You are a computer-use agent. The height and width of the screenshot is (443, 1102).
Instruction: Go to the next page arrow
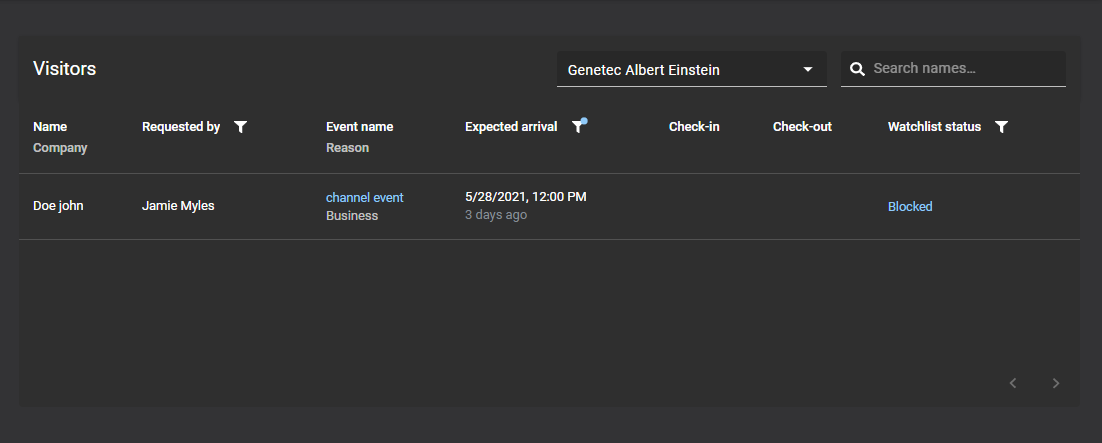pos(1056,383)
